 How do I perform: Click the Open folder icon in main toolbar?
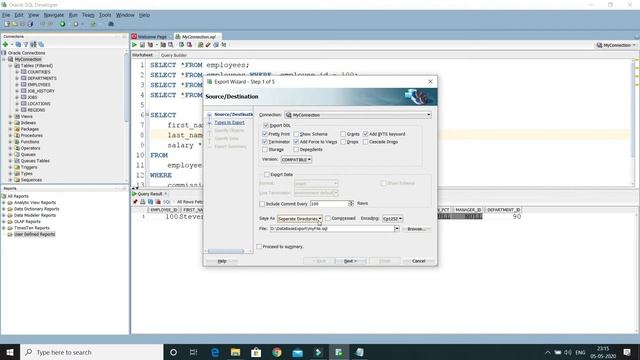click(15, 24)
